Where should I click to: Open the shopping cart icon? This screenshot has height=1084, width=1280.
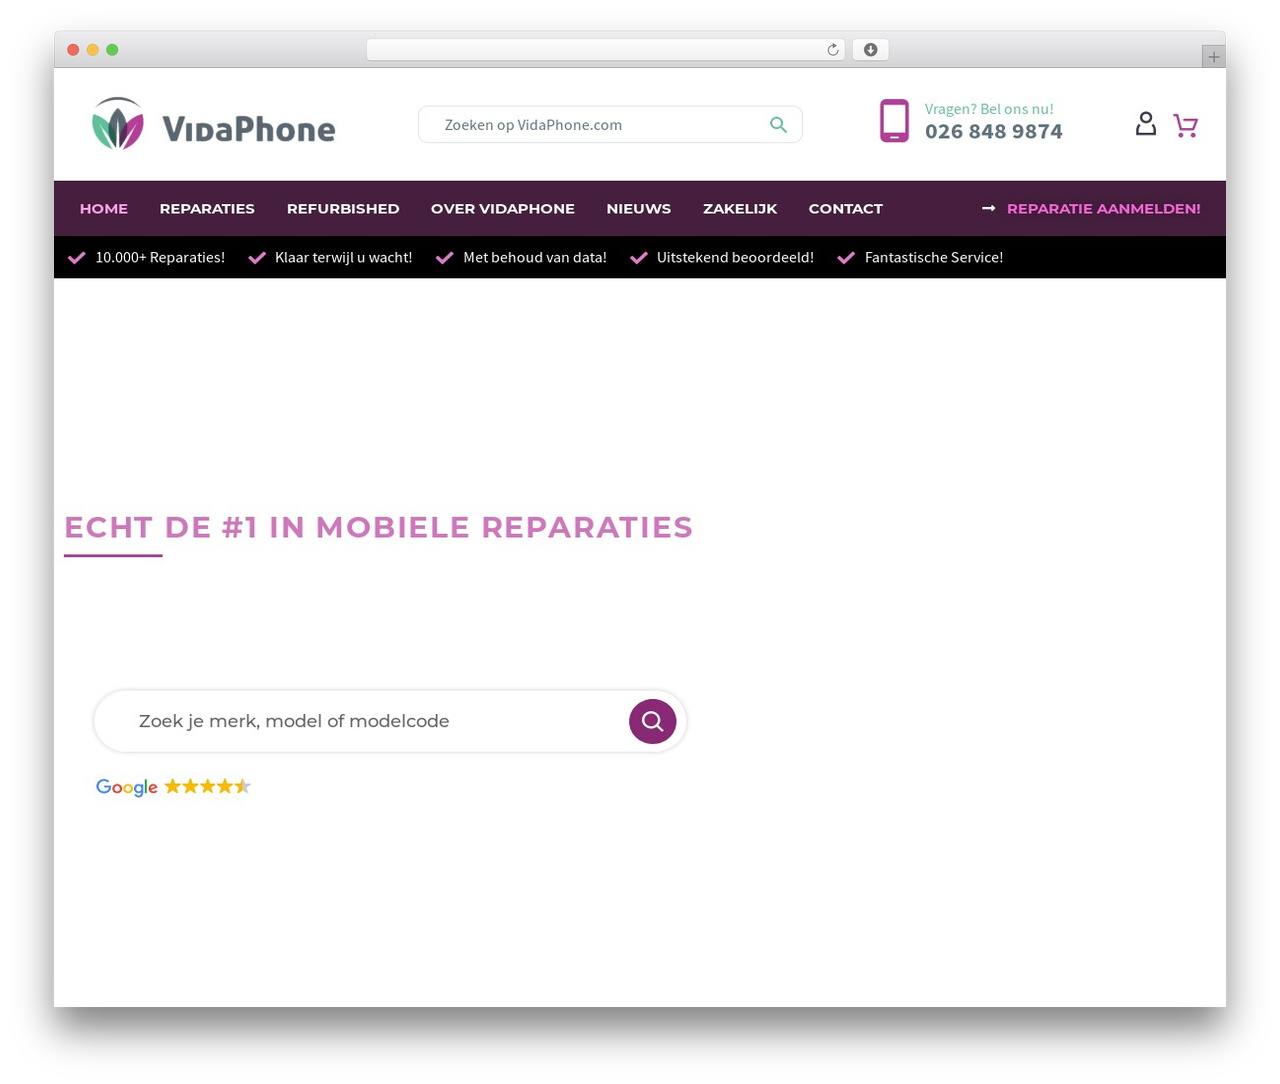(x=1186, y=125)
